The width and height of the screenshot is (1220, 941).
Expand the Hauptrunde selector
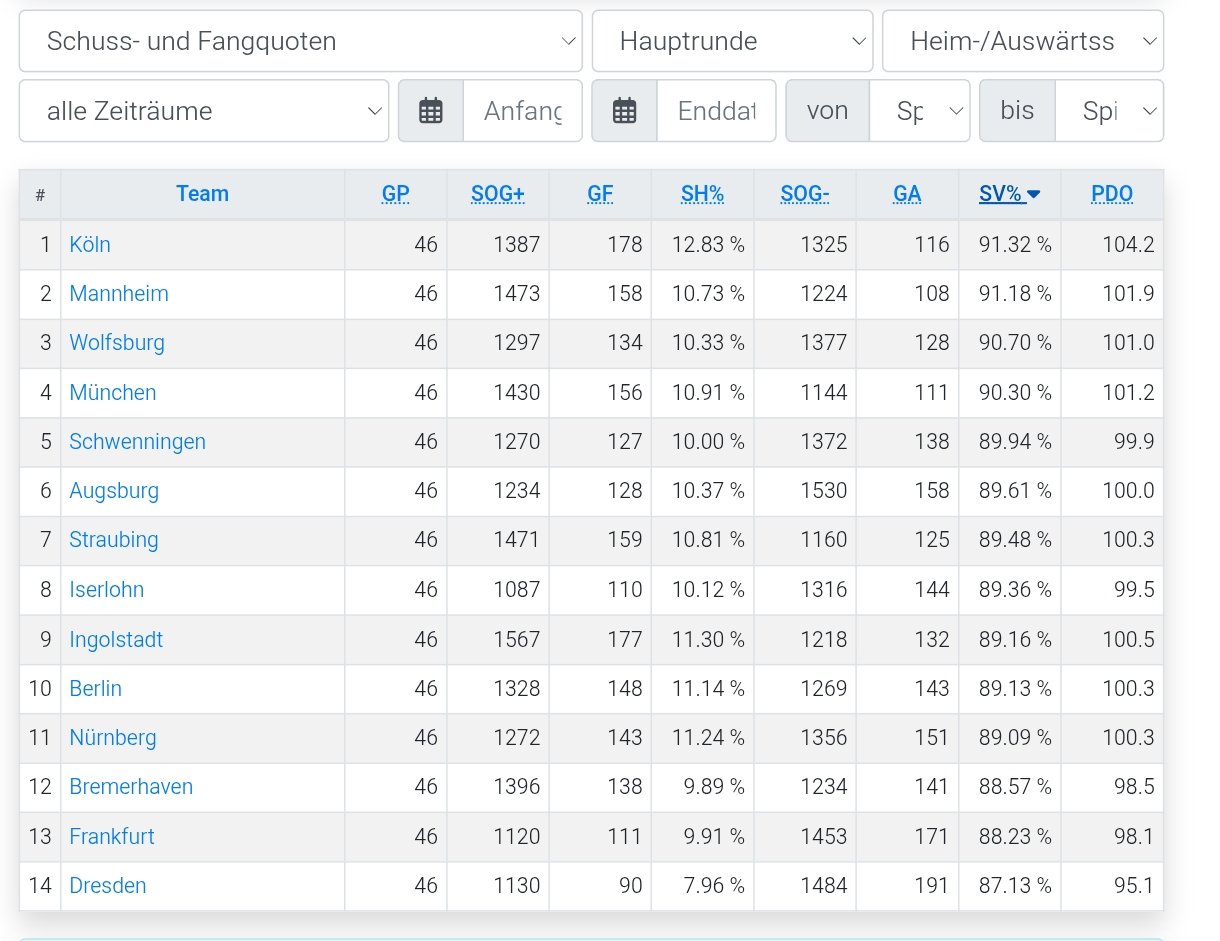tap(732, 41)
